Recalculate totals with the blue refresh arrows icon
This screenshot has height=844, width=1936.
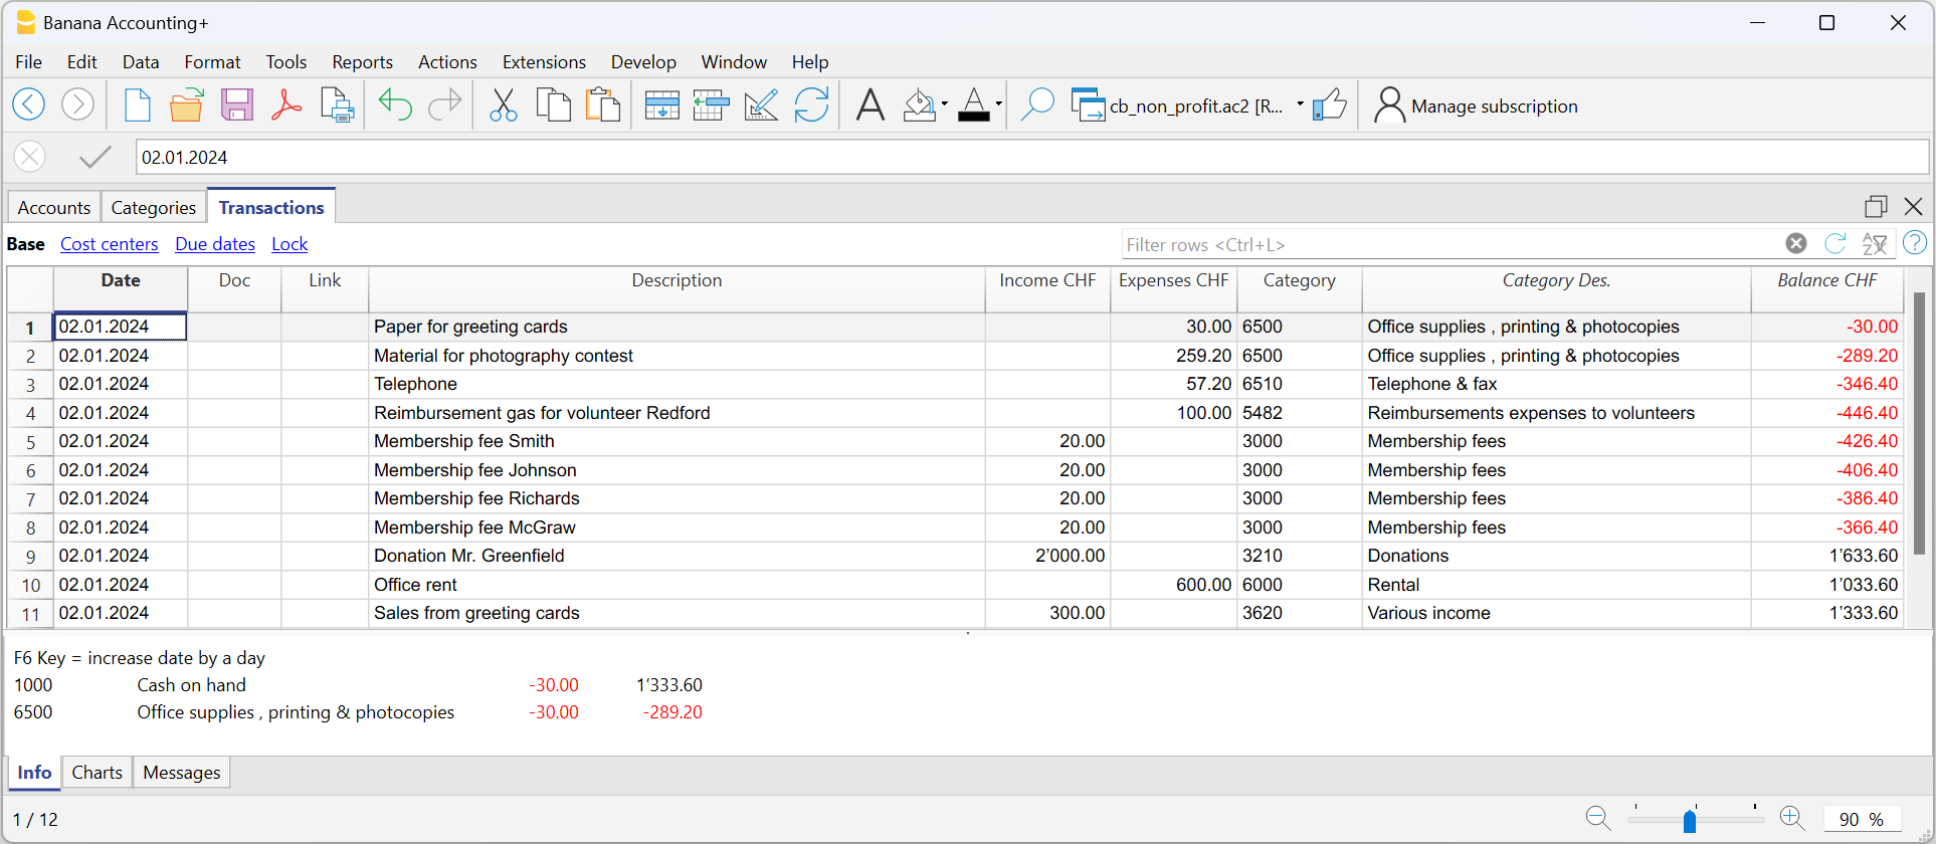tap(811, 105)
